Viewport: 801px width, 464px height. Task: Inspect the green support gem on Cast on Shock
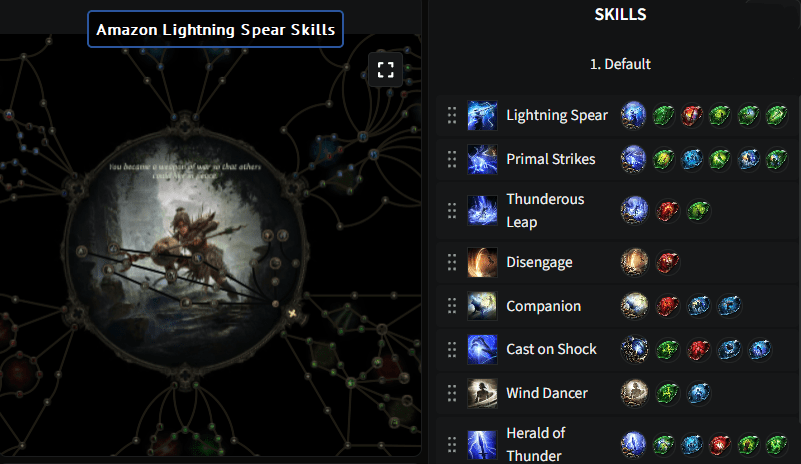(668, 350)
